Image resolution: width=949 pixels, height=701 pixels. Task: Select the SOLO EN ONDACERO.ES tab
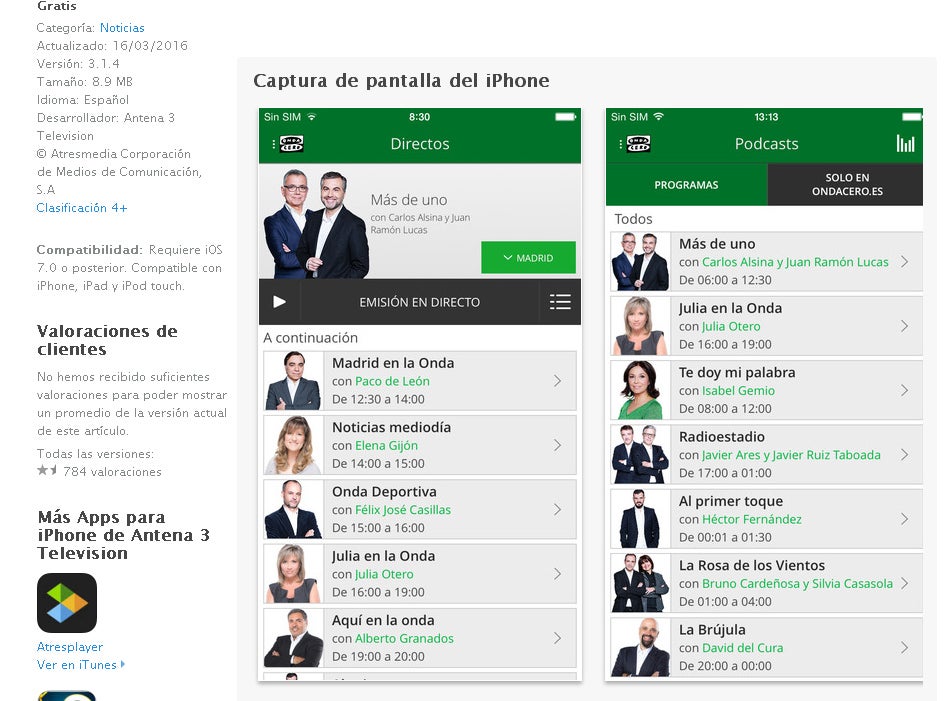(x=846, y=185)
